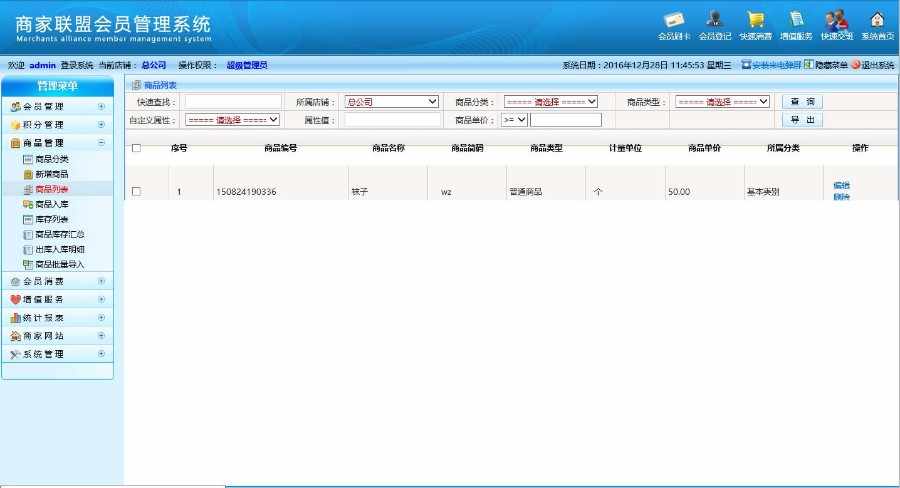Click the 商品单价 column header
The image size is (900, 488).
704,148
